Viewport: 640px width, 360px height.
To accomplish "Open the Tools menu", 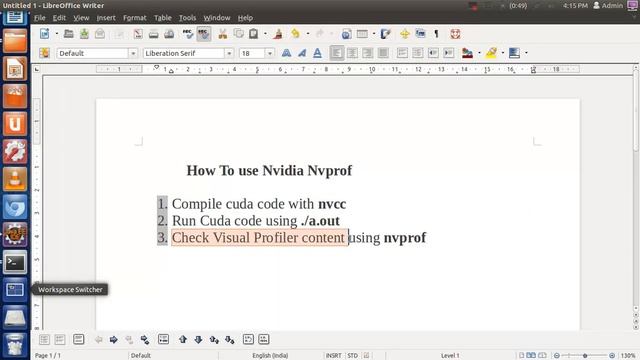I will tap(187, 18).
